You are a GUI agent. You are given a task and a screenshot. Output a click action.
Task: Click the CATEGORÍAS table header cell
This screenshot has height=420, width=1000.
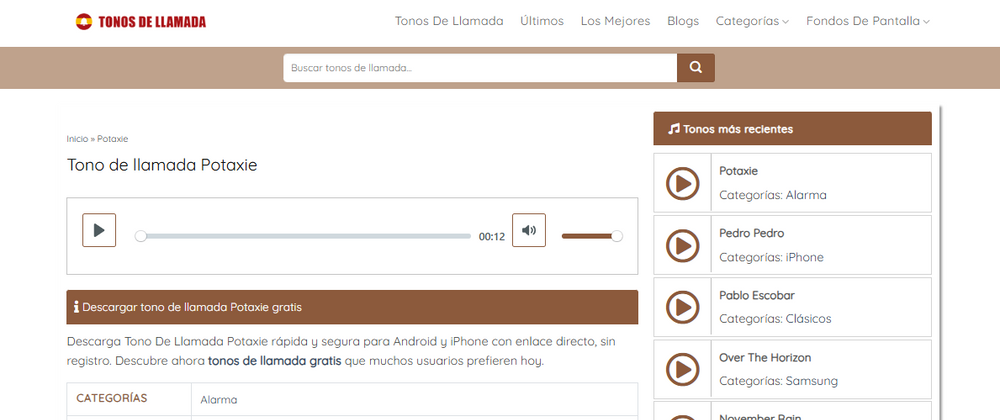[129, 399]
